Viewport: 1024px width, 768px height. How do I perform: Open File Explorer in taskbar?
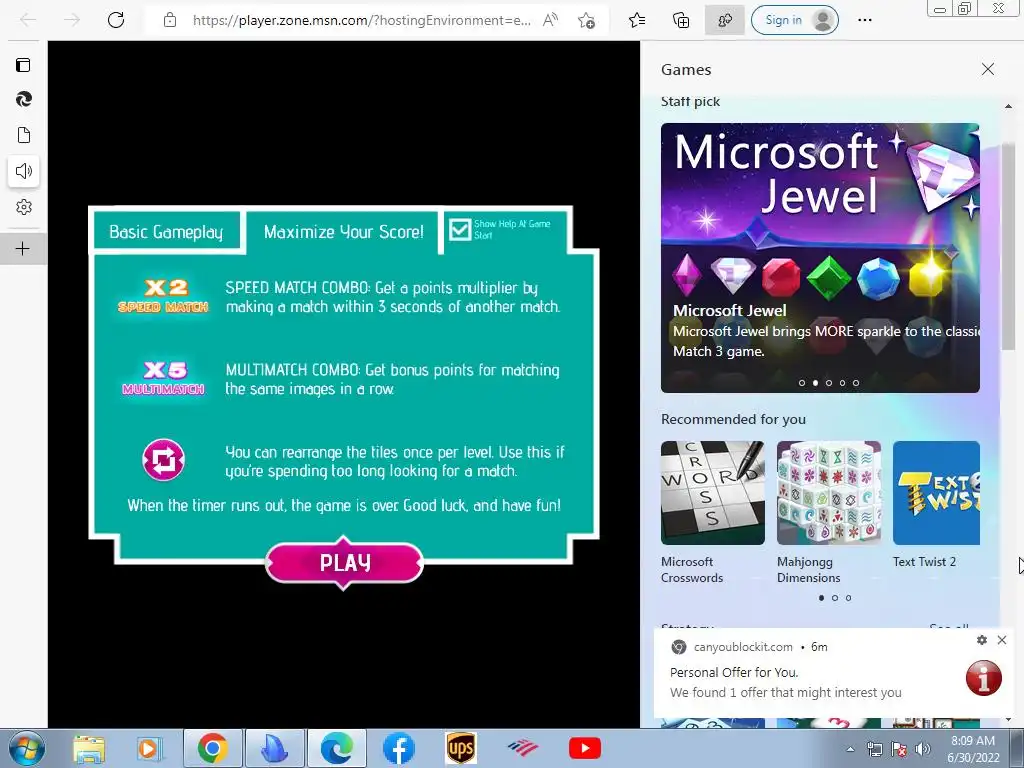(89, 749)
